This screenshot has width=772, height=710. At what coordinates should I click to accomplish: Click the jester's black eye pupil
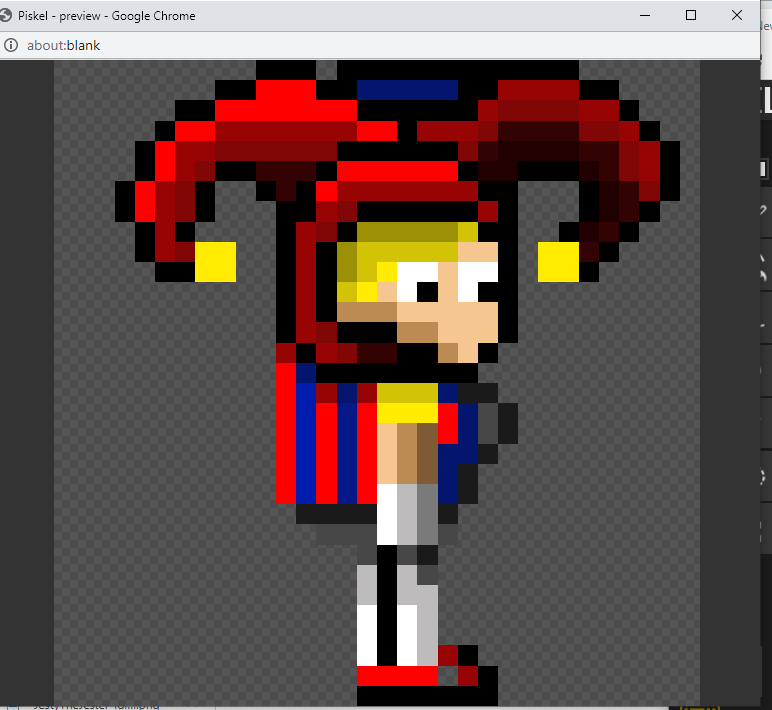[x=427, y=291]
